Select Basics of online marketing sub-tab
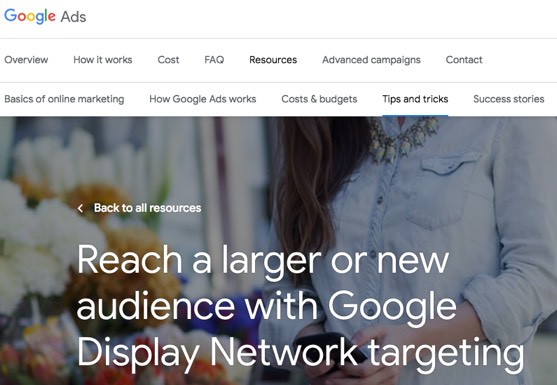557x385 pixels. tap(64, 99)
